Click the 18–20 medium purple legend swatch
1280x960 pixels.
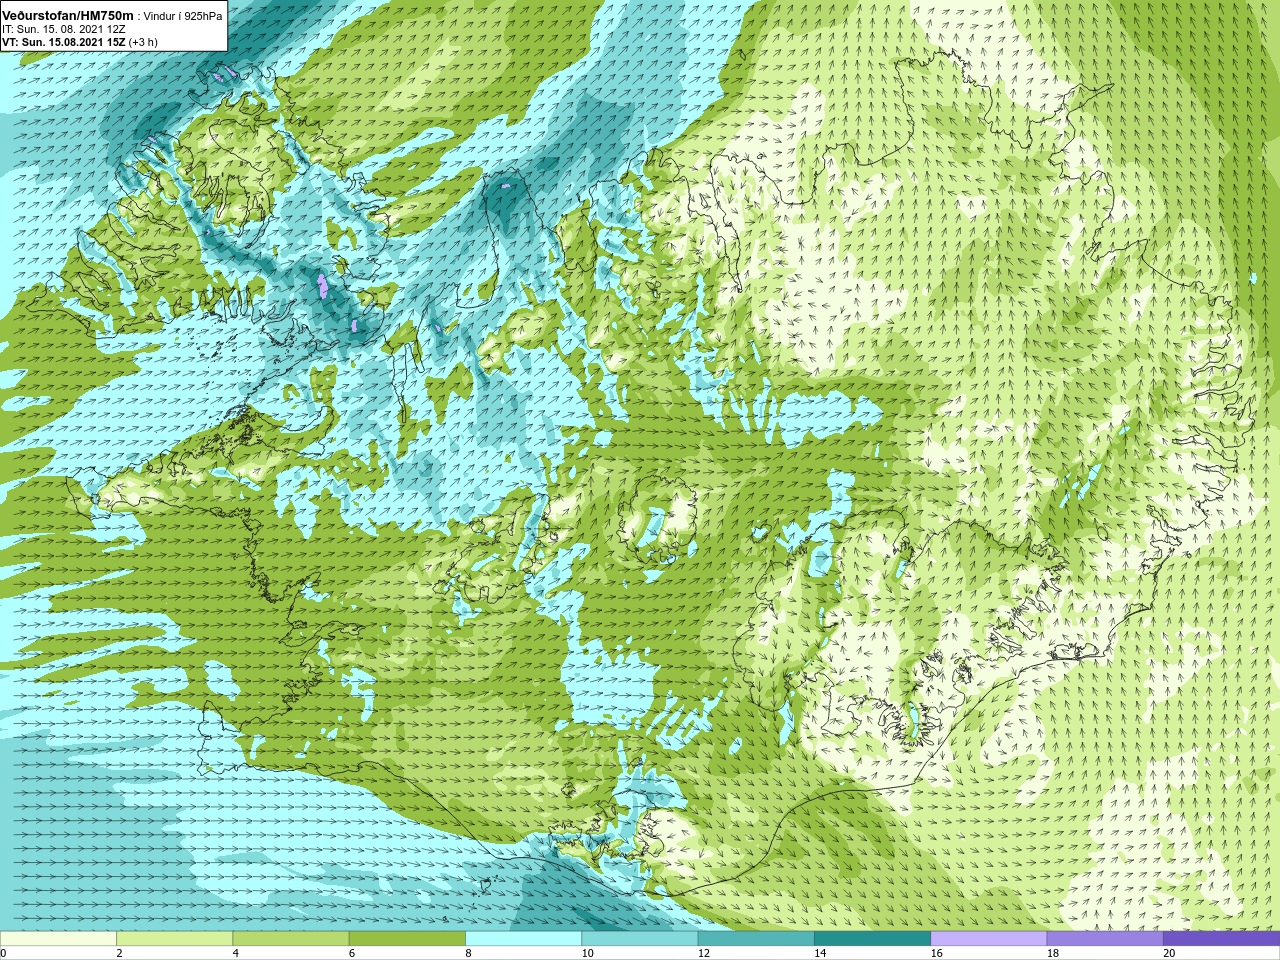(x=1105, y=939)
